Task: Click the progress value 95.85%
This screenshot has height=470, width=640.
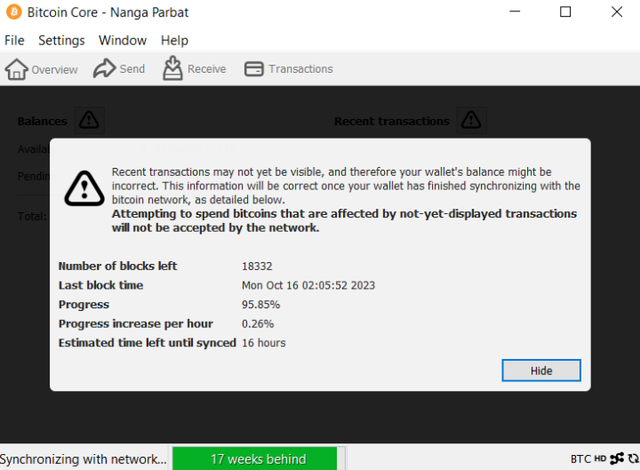Action: click(261, 304)
